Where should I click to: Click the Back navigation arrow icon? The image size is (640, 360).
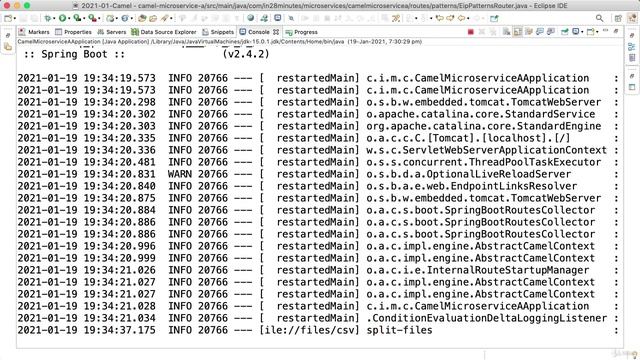coord(461,18)
